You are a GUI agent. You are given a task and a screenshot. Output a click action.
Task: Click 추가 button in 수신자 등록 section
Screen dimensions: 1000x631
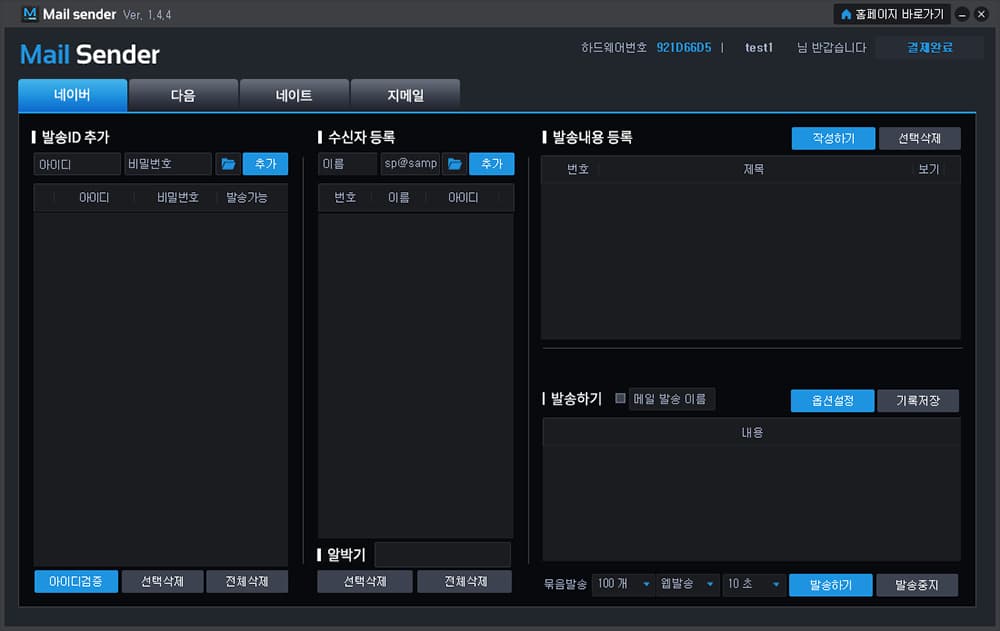pyautogui.click(x=492, y=164)
